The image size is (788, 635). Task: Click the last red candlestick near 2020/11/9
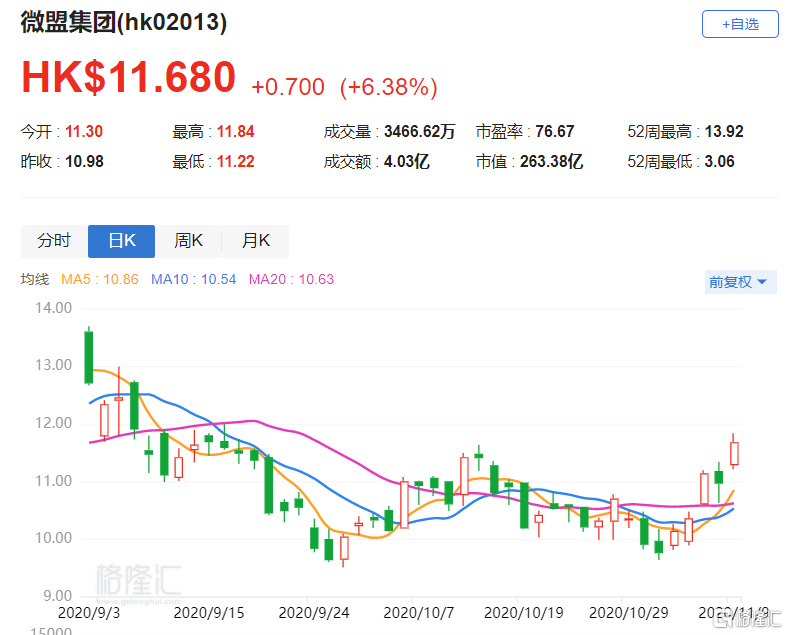point(734,453)
